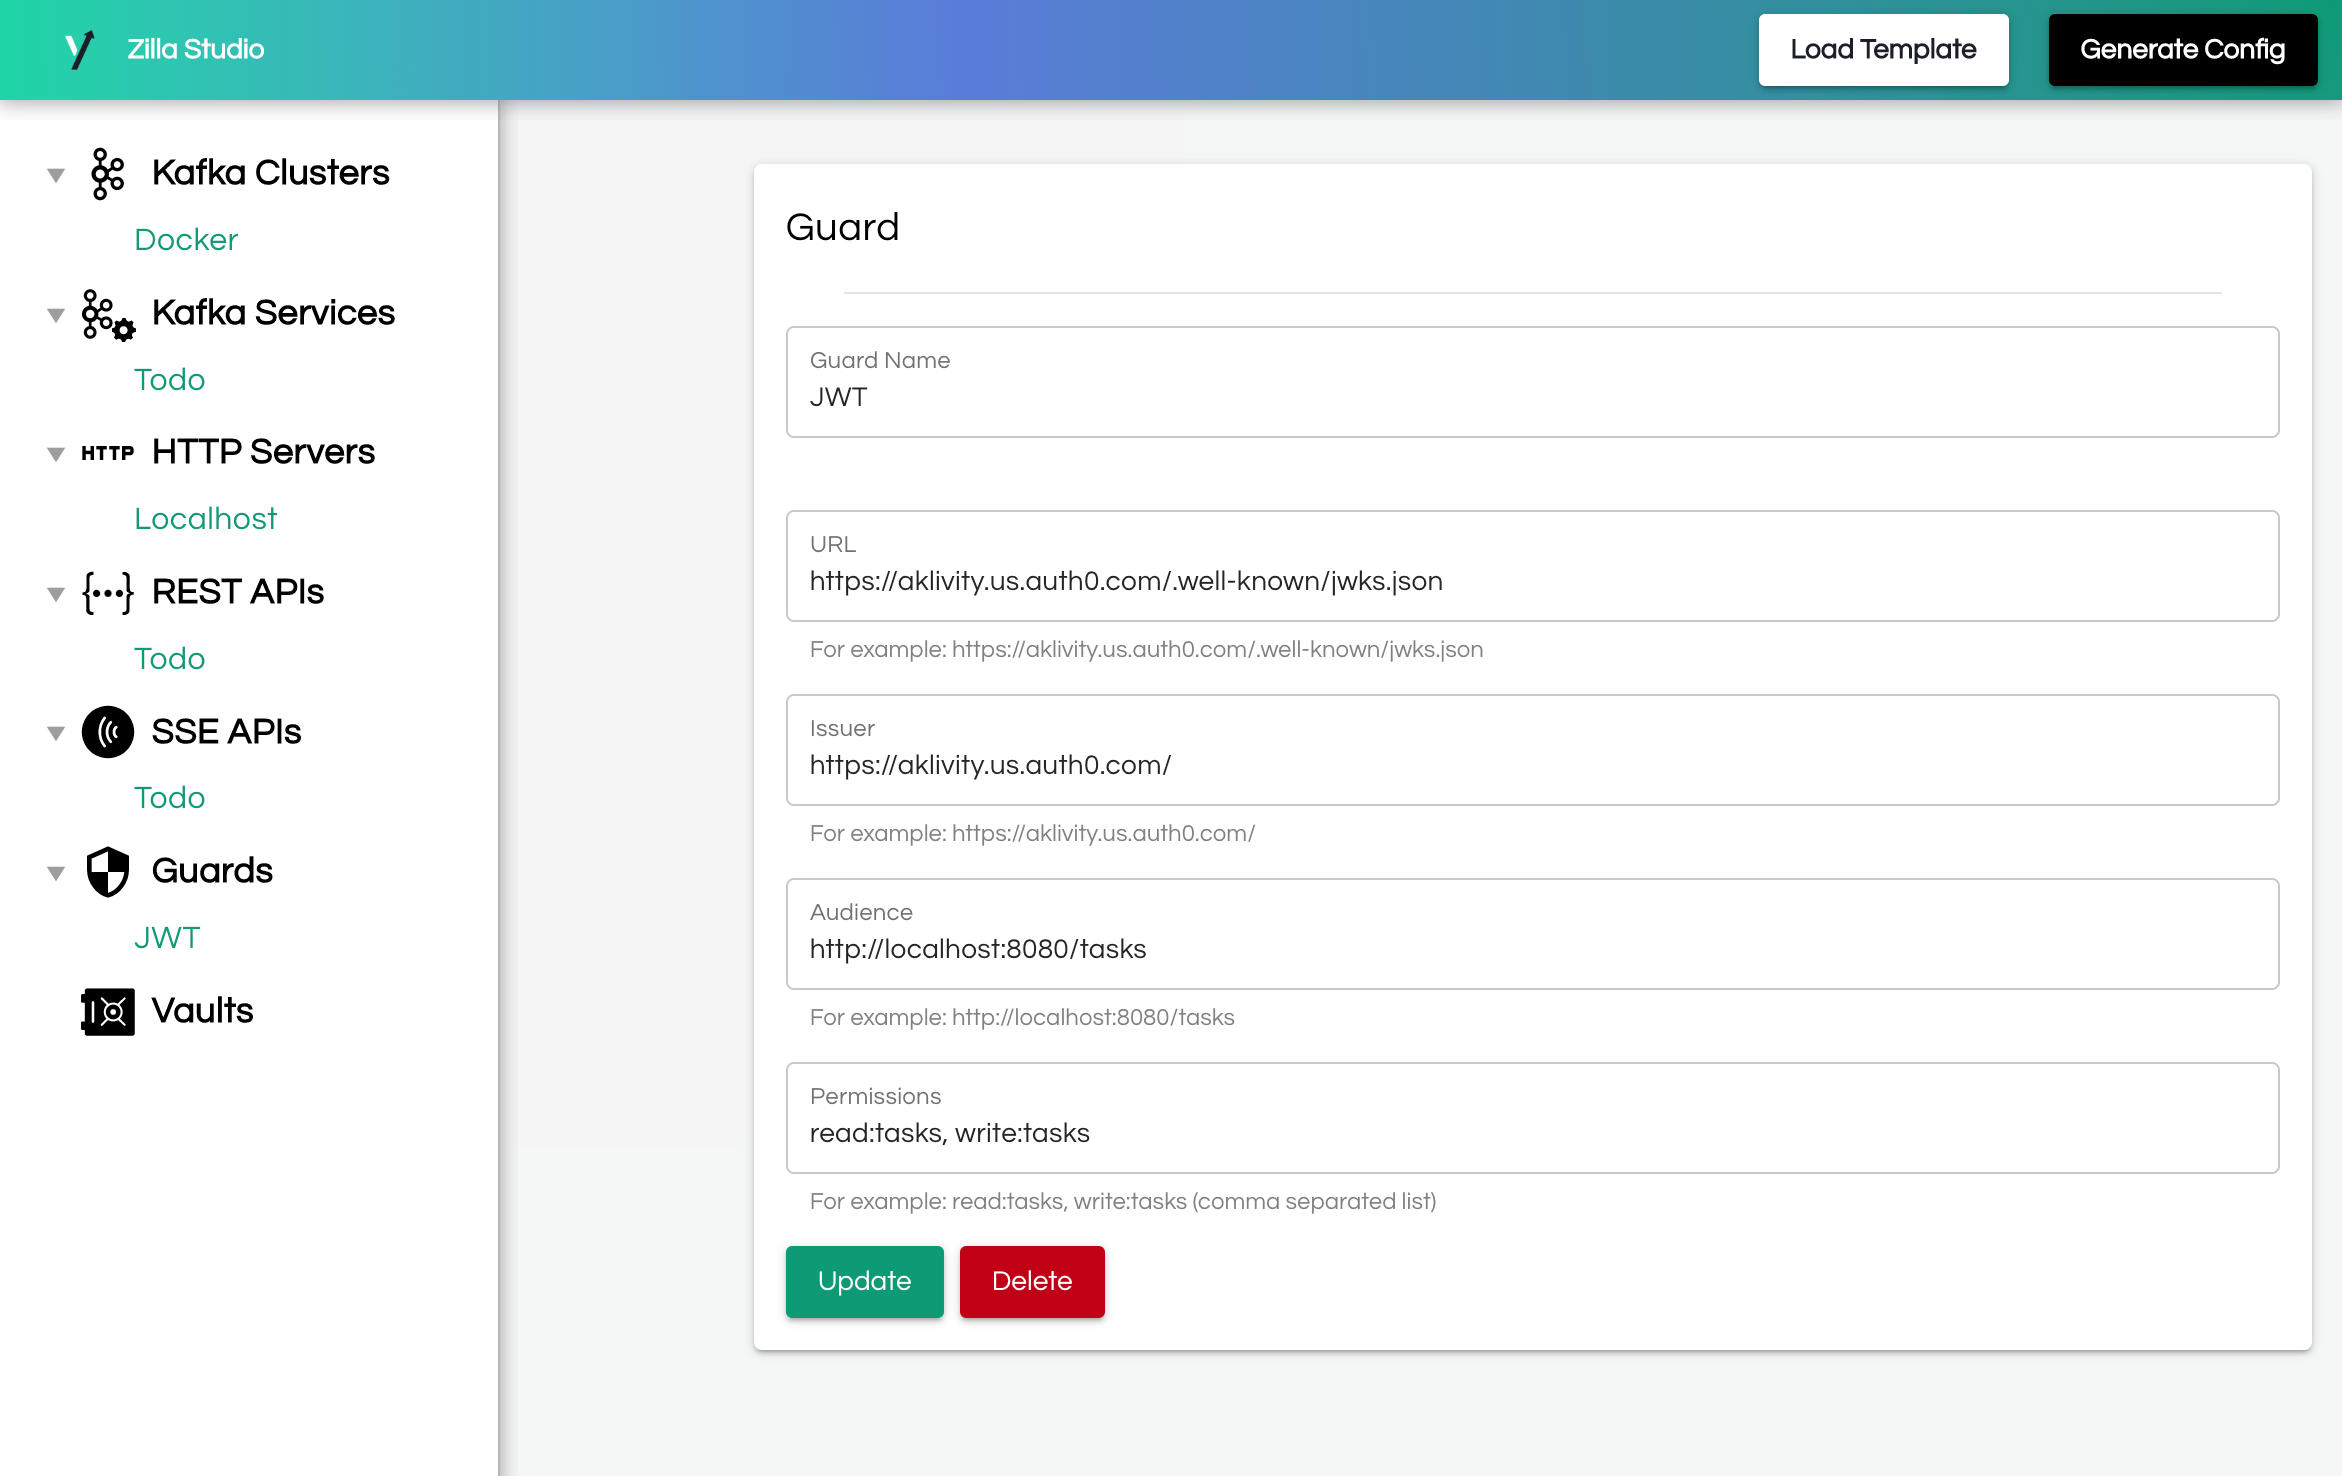Click the Zilla Studio logo icon
This screenshot has height=1476, width=2342.
click(79, 49)
